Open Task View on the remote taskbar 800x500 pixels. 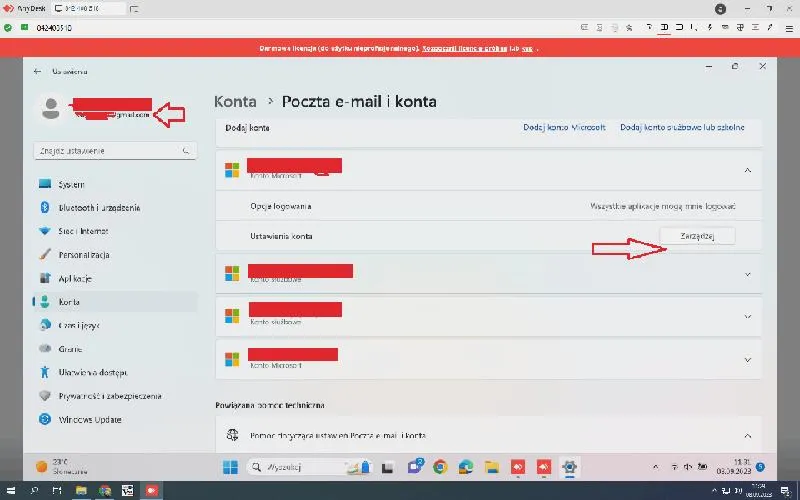(388, 467)
